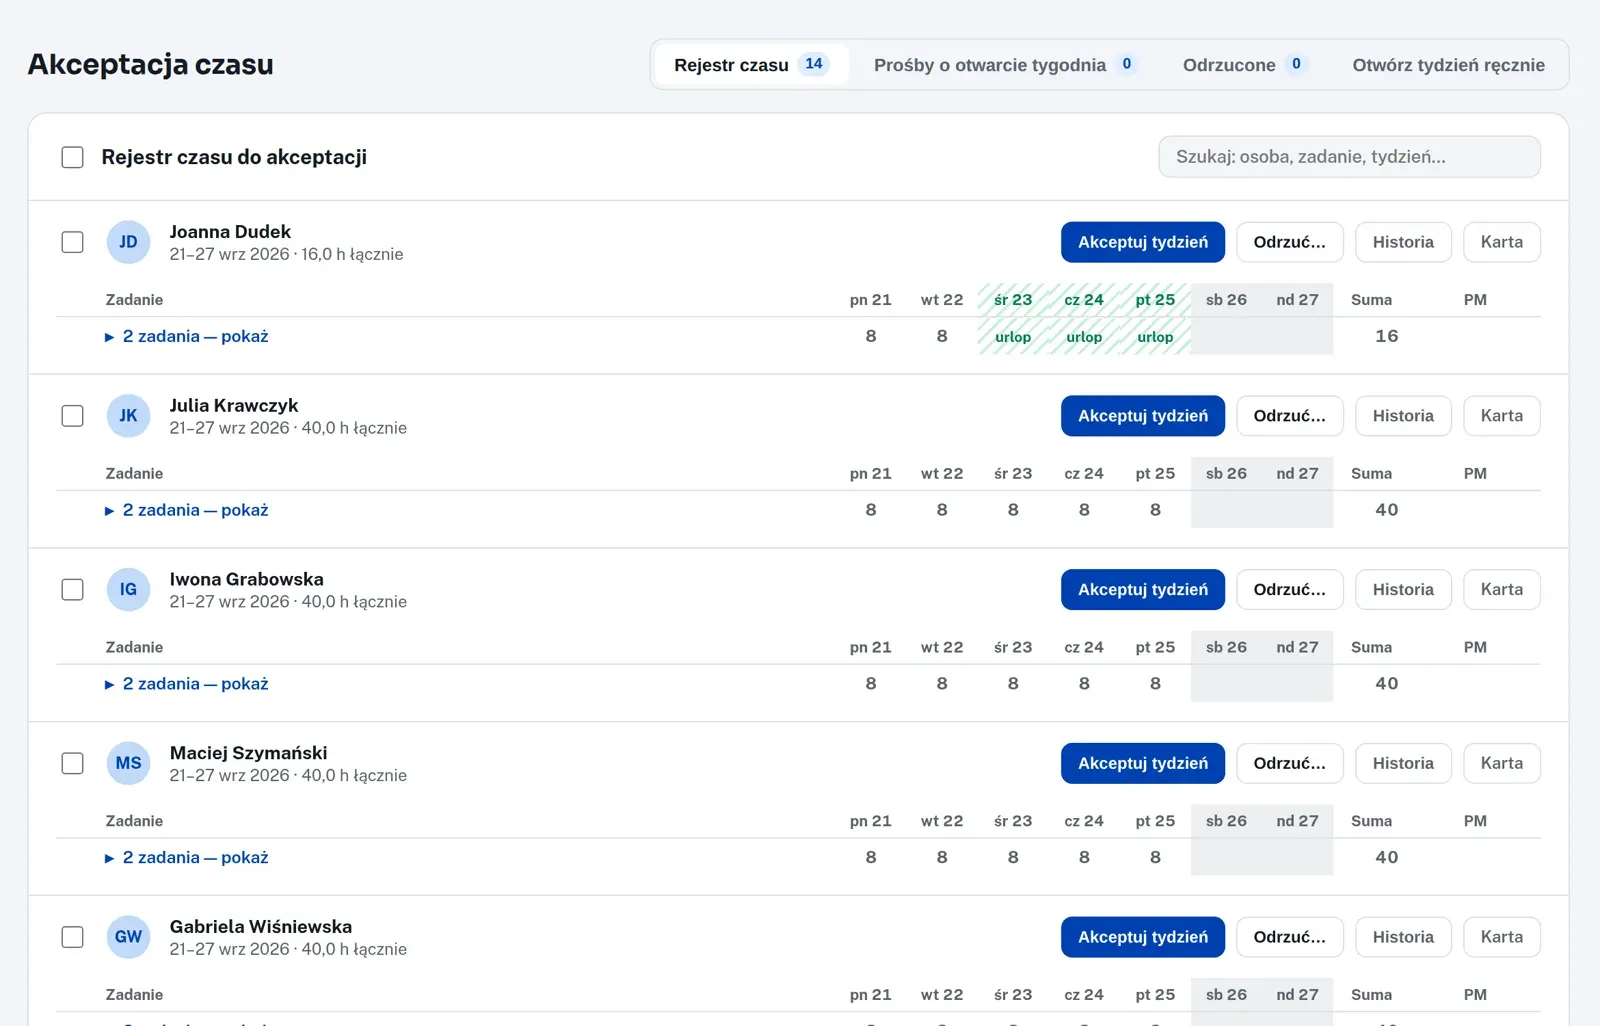The image size is (1600, 1026).
Task: Expand Julia Krawczyk's 2 zadania list
Action: (187, 510)
